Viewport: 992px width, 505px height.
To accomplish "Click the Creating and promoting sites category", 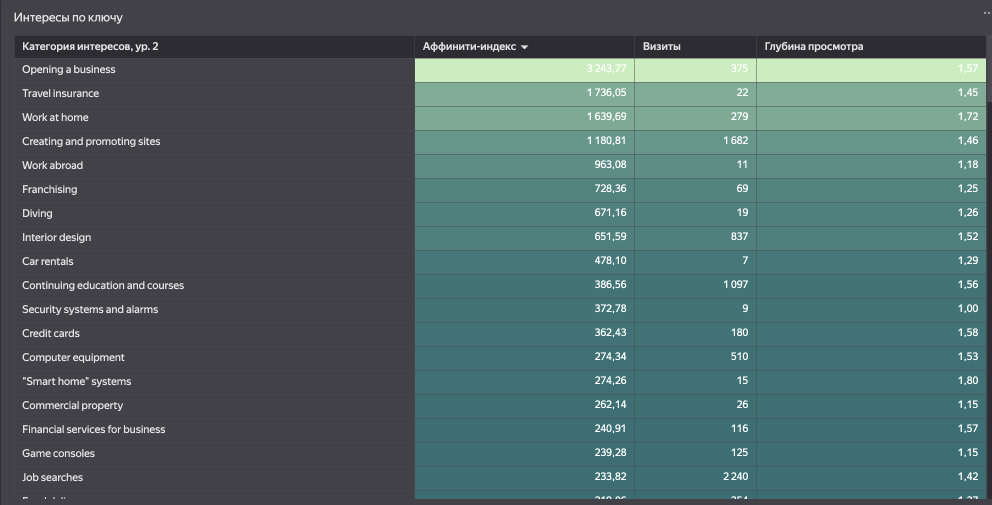I will [x=91, y=142].
